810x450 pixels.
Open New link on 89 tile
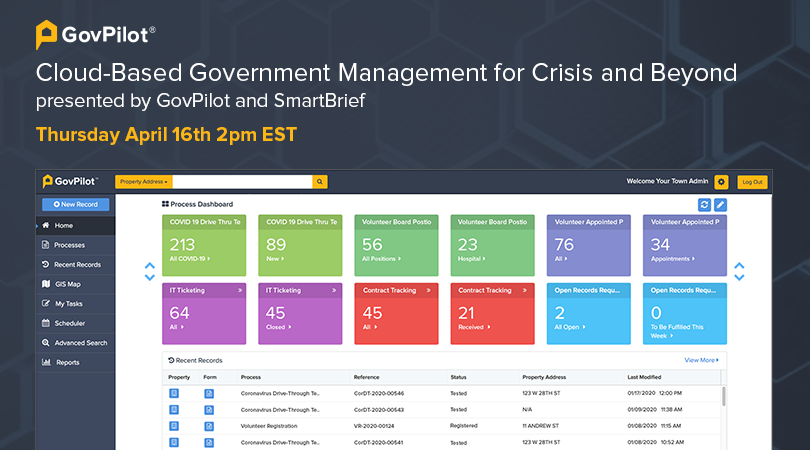(x=275, y=259)
